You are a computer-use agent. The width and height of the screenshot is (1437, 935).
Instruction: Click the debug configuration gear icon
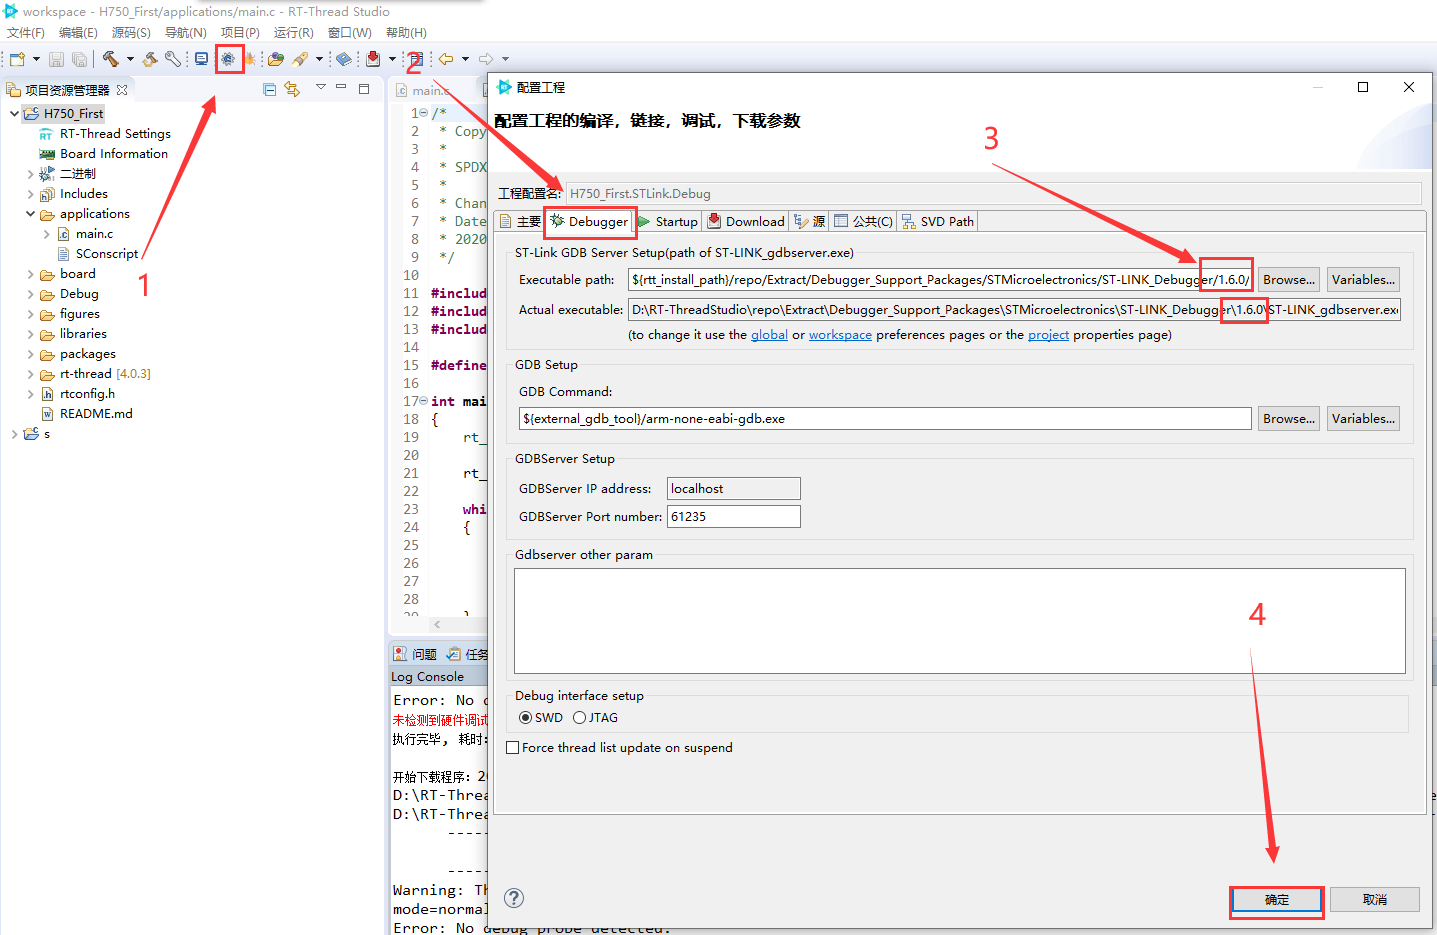point(228,59)
